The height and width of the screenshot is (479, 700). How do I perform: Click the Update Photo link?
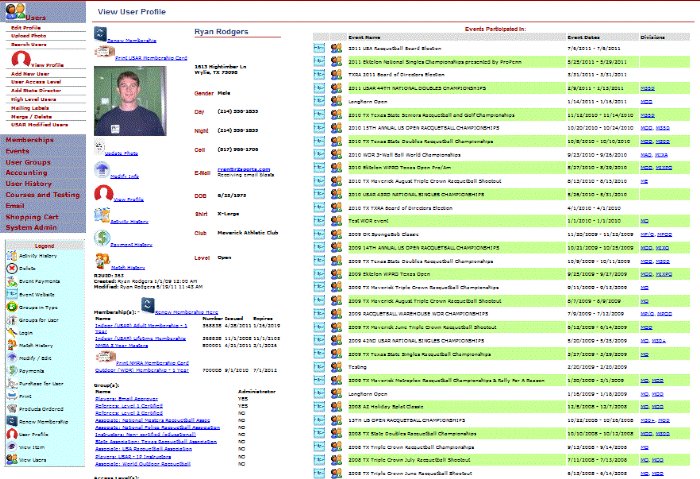121,154
